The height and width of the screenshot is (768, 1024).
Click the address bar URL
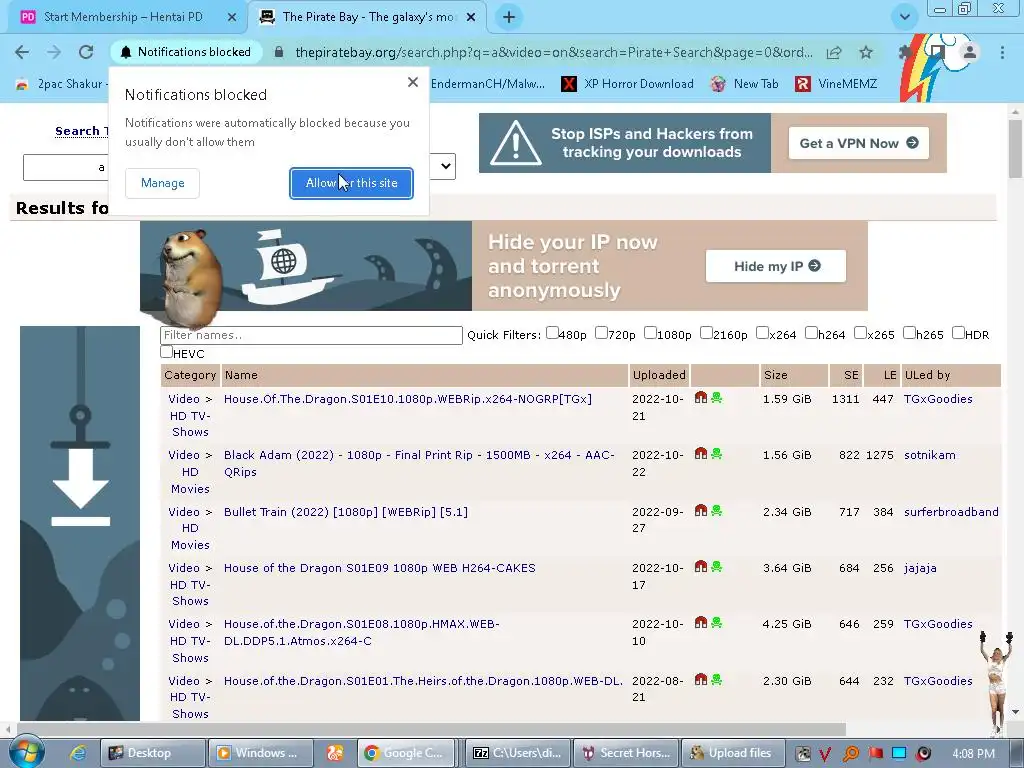point(554,52)
